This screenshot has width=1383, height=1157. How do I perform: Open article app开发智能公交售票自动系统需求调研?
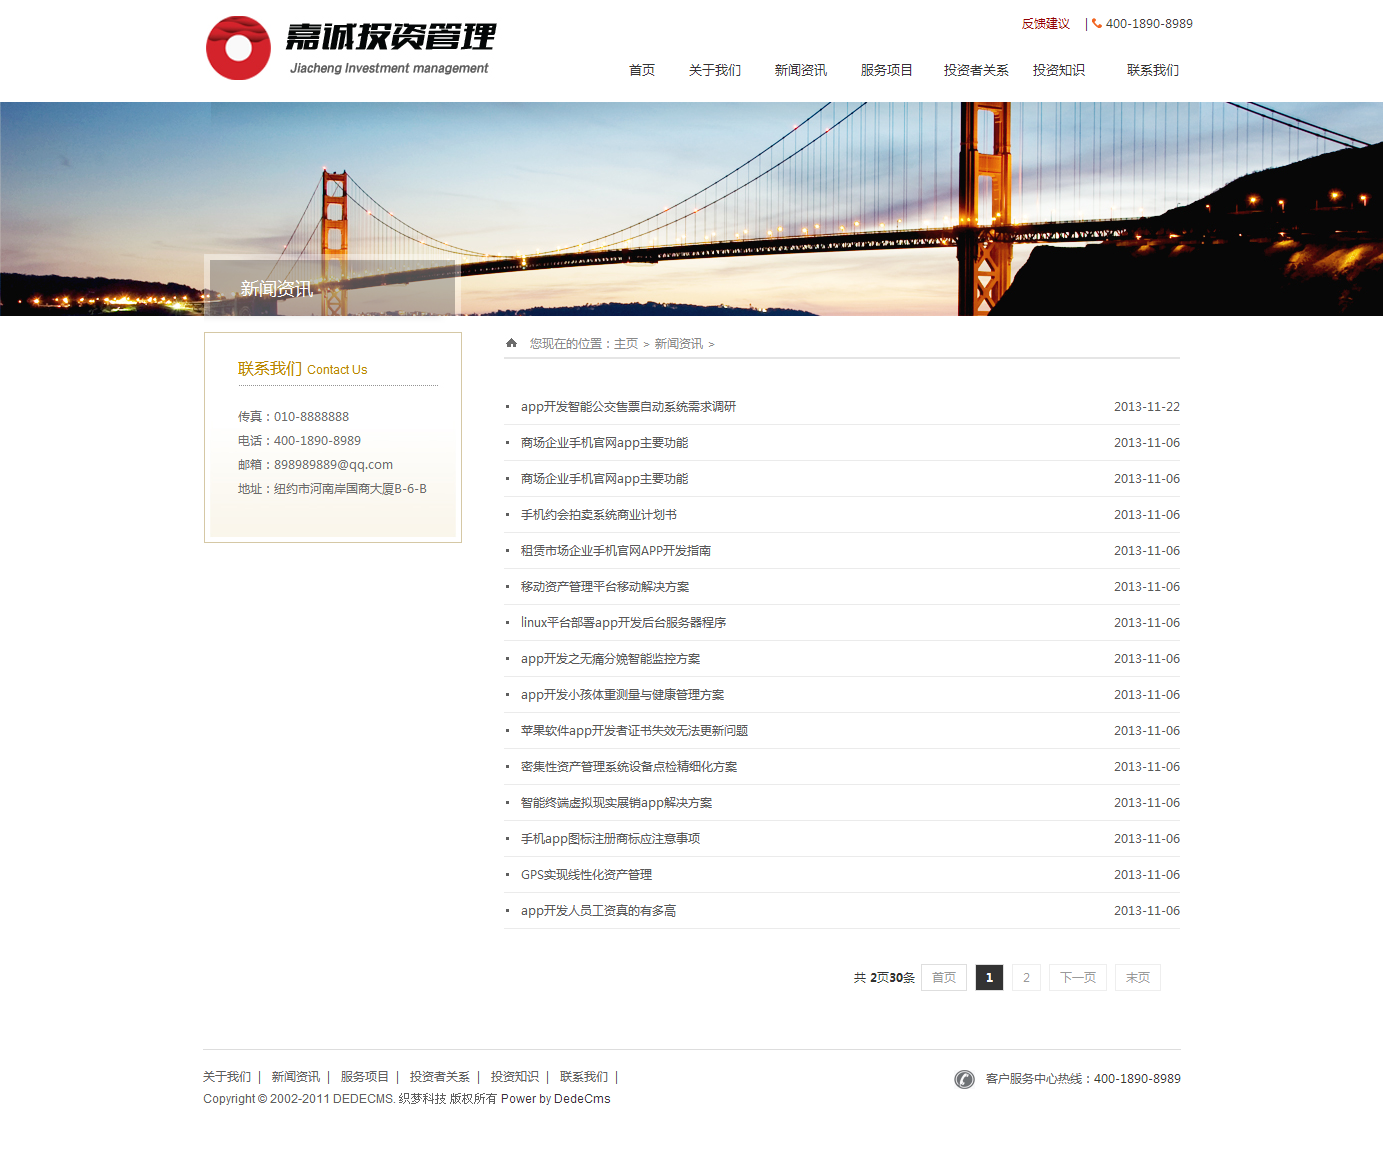coord(628,407)
